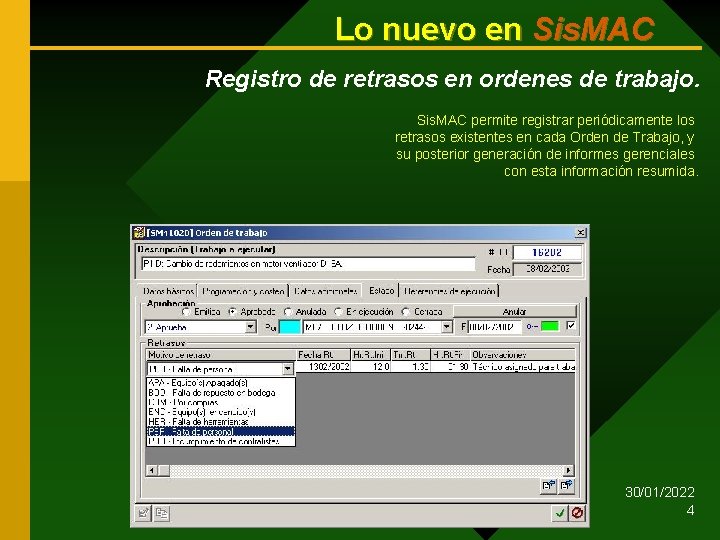
Task: Open the person selector dropdown next to Por
Action: 447,327
